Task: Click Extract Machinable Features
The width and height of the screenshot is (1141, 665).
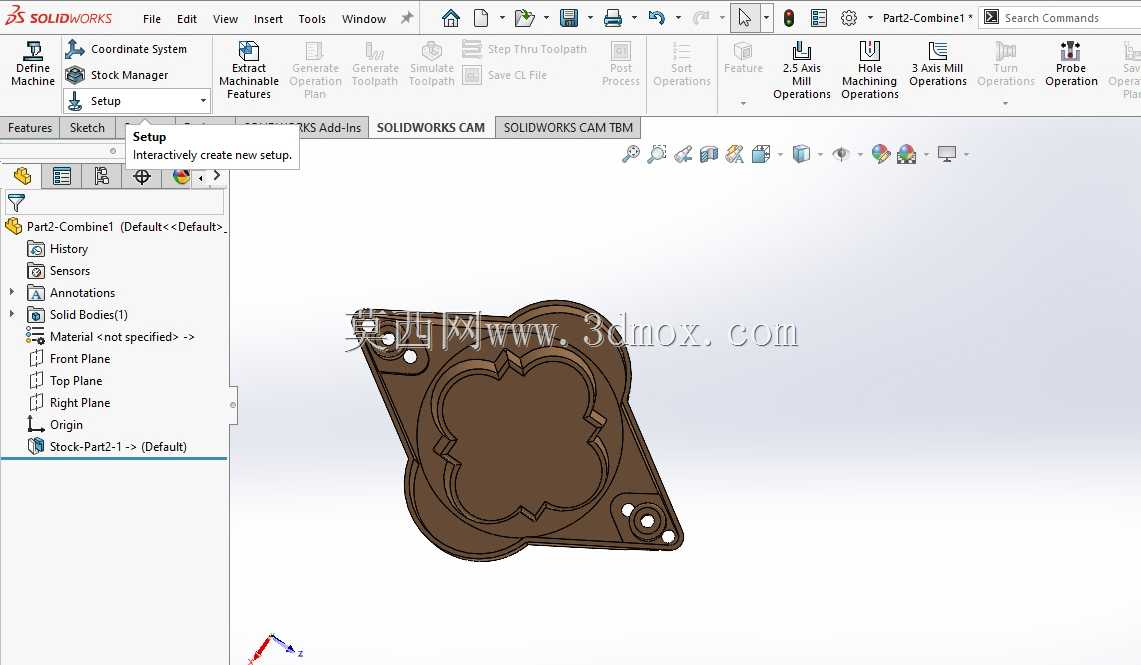Action: tap(249, 70)
